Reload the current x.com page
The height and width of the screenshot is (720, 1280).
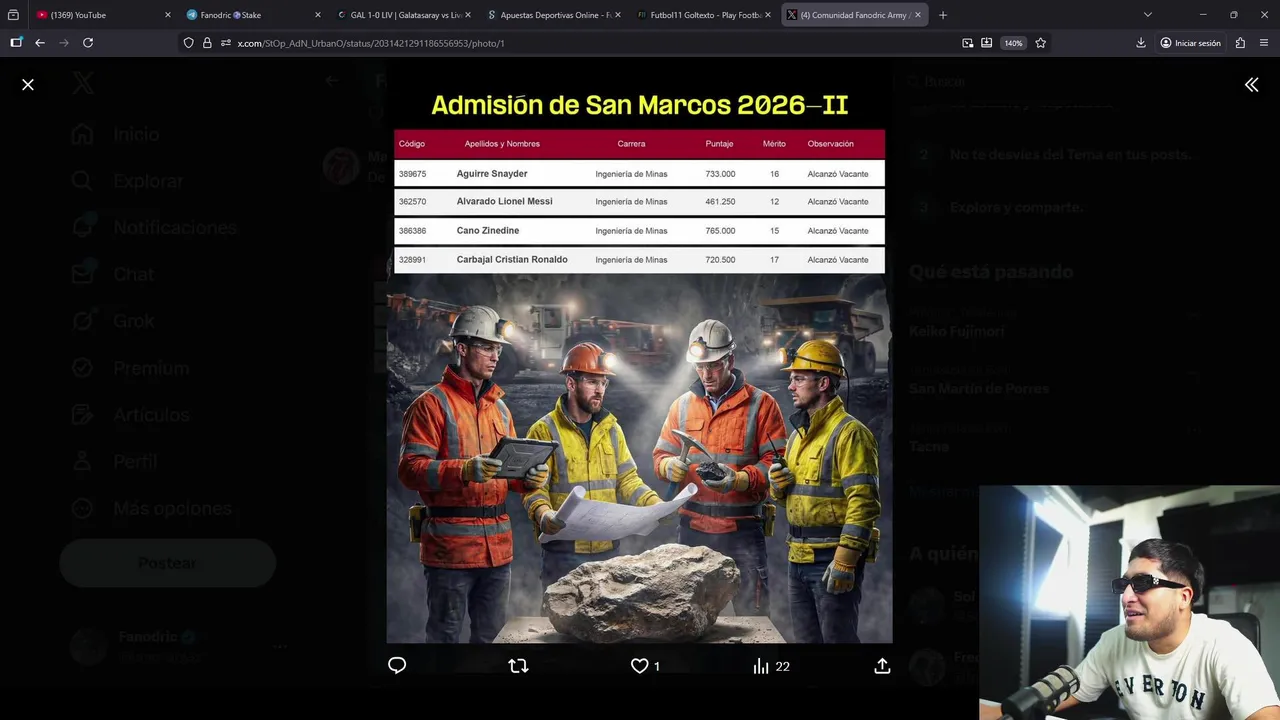point(88,43)
